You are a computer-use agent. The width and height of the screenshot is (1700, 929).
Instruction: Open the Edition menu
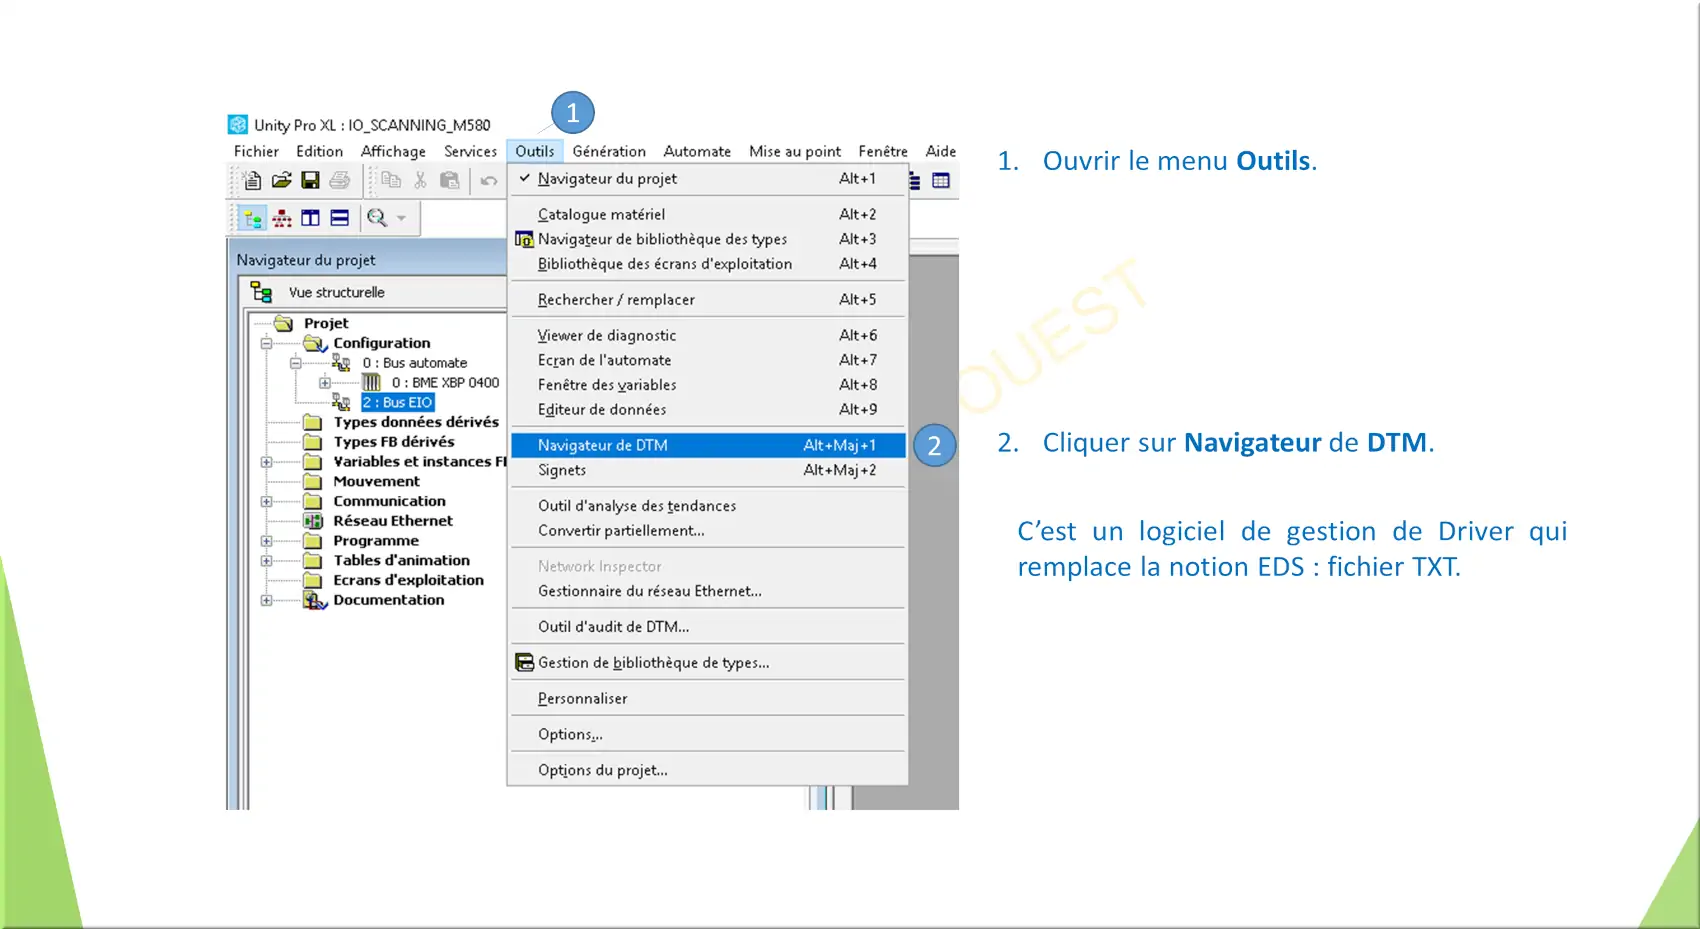pyautogui.click(x=319, y=151)
